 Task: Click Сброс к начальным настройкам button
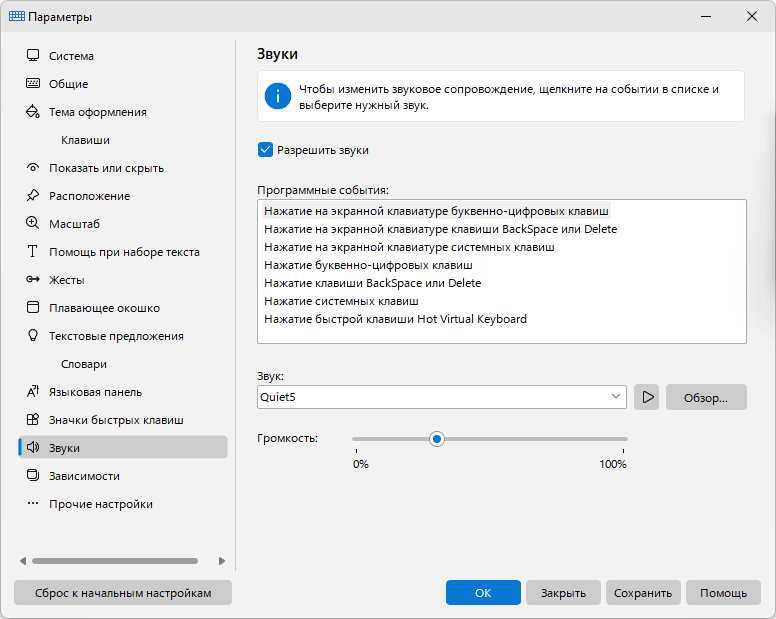coord(123,592)
